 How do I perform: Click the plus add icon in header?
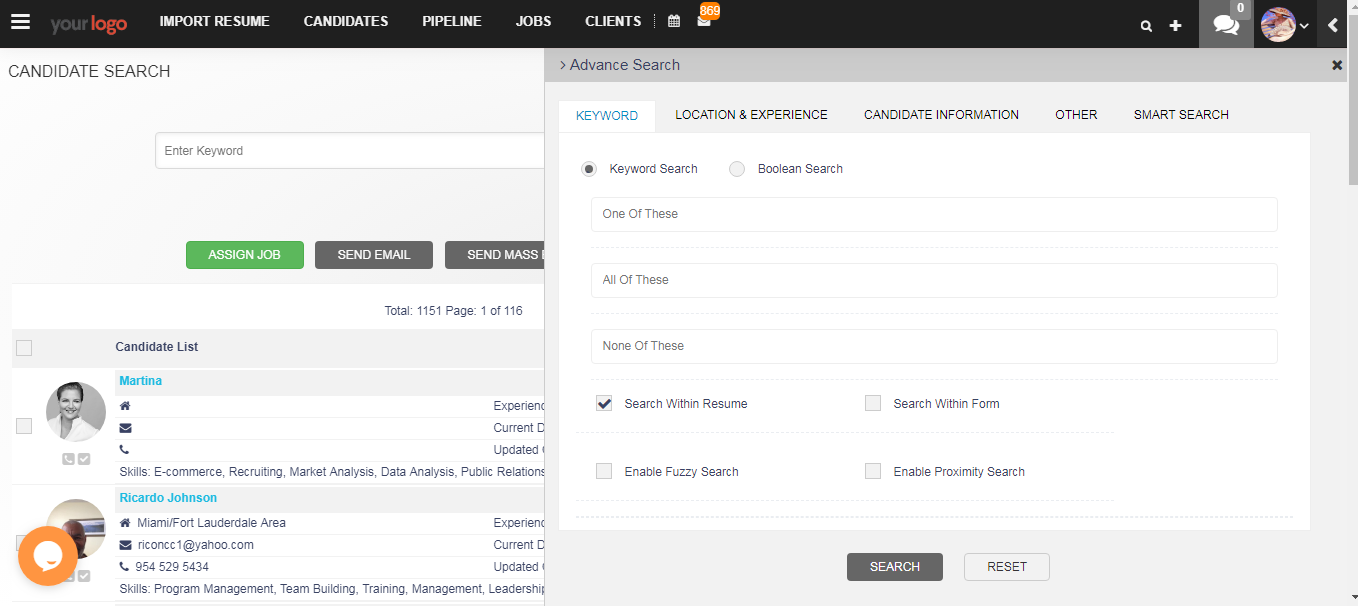tap(1175, 25)
